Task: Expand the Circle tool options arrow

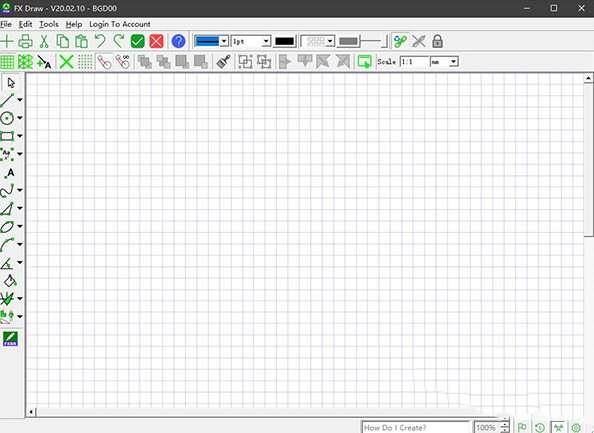Action: 20,118
